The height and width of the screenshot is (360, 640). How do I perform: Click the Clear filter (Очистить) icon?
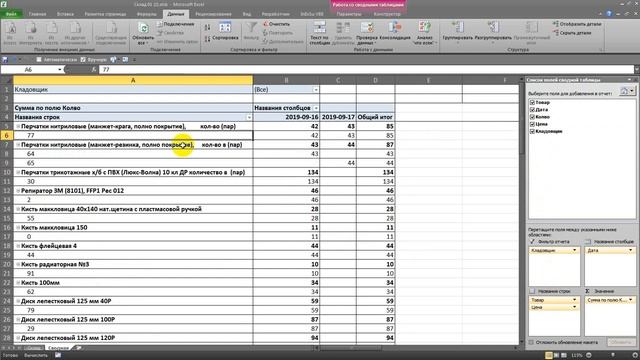pyautogui.click(x=266, y=24)
